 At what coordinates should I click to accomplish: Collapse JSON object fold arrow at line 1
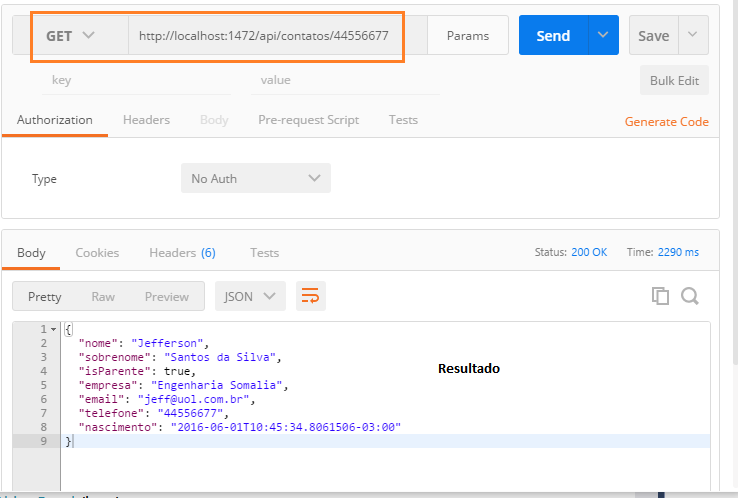(54, 329)
